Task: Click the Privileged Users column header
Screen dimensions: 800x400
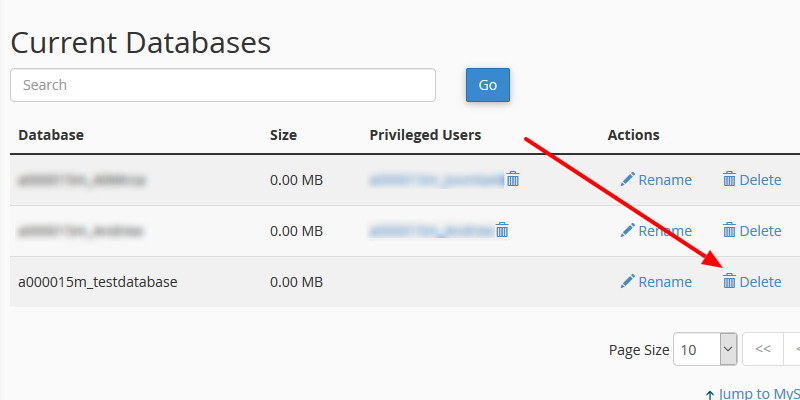Action: [425, 135]
